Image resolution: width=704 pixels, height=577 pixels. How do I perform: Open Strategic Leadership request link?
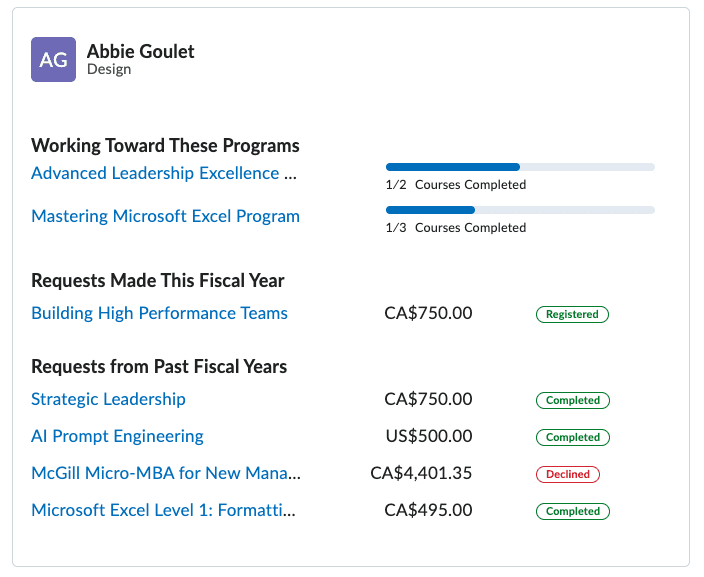(108, 399)
